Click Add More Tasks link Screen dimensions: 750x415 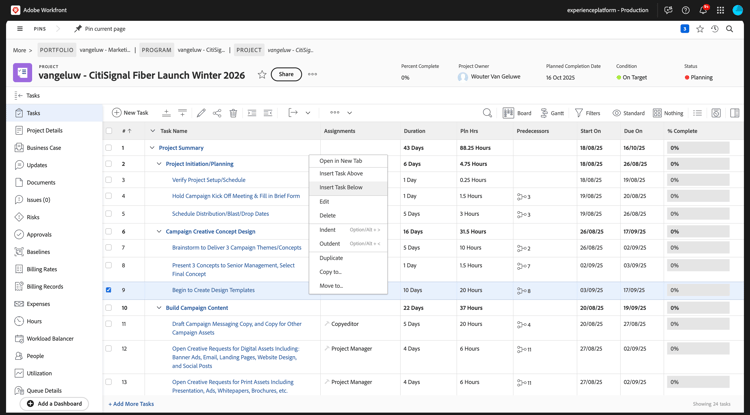pos(131,404)
